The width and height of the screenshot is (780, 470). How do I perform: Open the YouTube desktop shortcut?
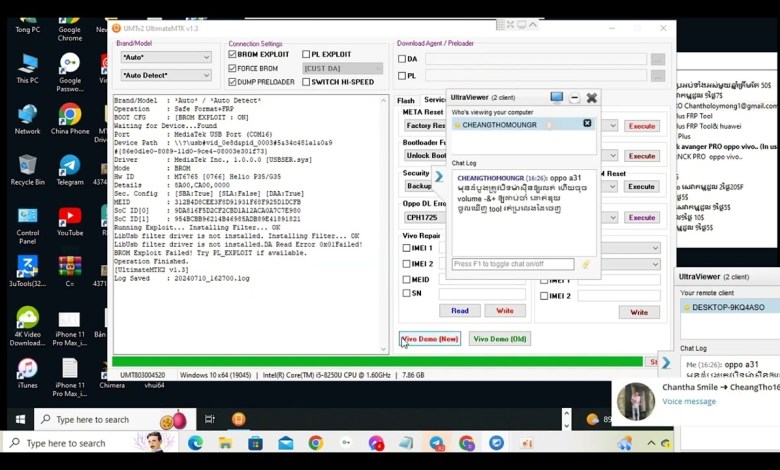tap(69, 218)
